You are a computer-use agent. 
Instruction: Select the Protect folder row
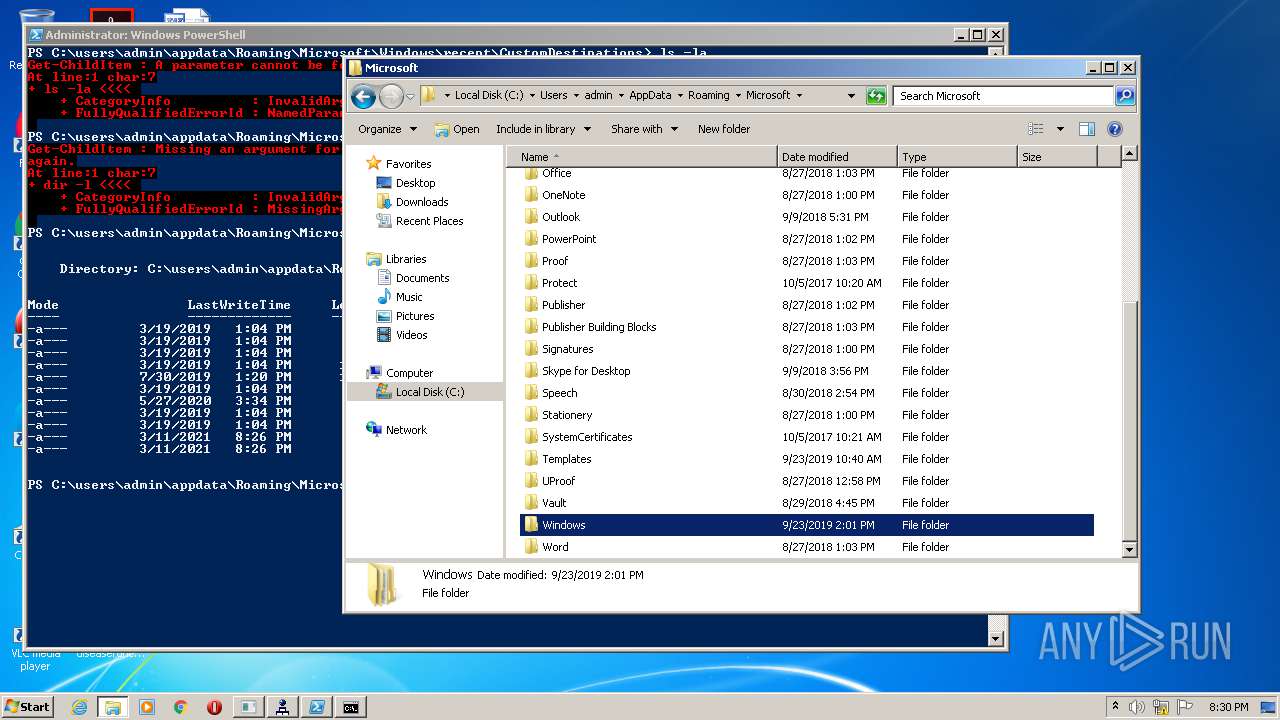pyautogui.click(x=807, y=283)
